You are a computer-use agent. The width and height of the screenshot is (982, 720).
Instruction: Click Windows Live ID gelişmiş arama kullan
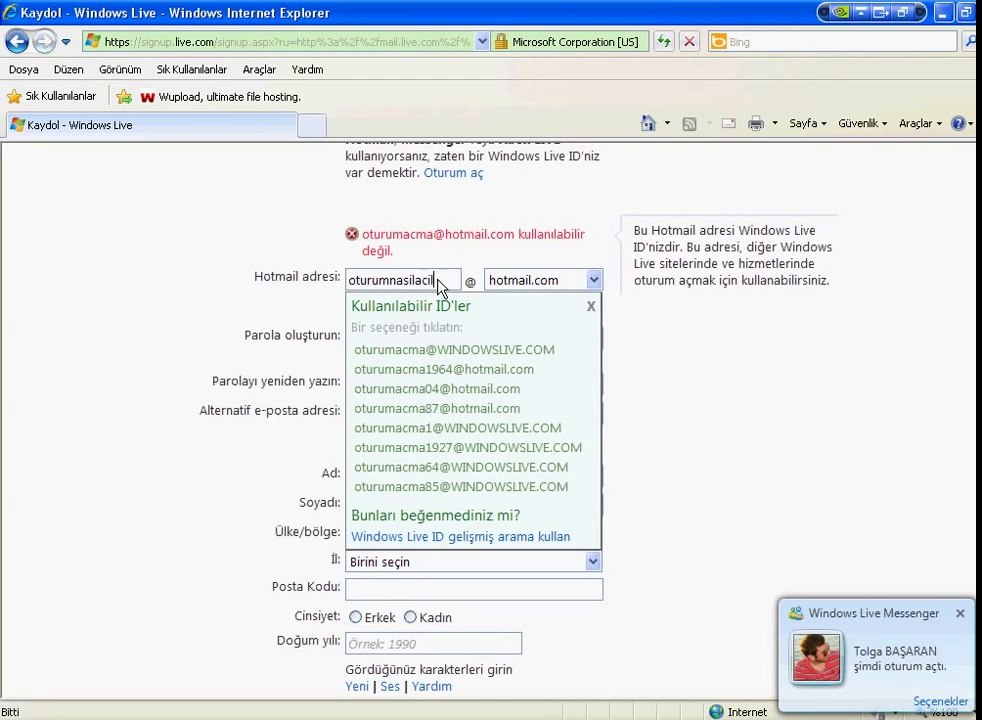pyautogui.click(x=460, y=537)
